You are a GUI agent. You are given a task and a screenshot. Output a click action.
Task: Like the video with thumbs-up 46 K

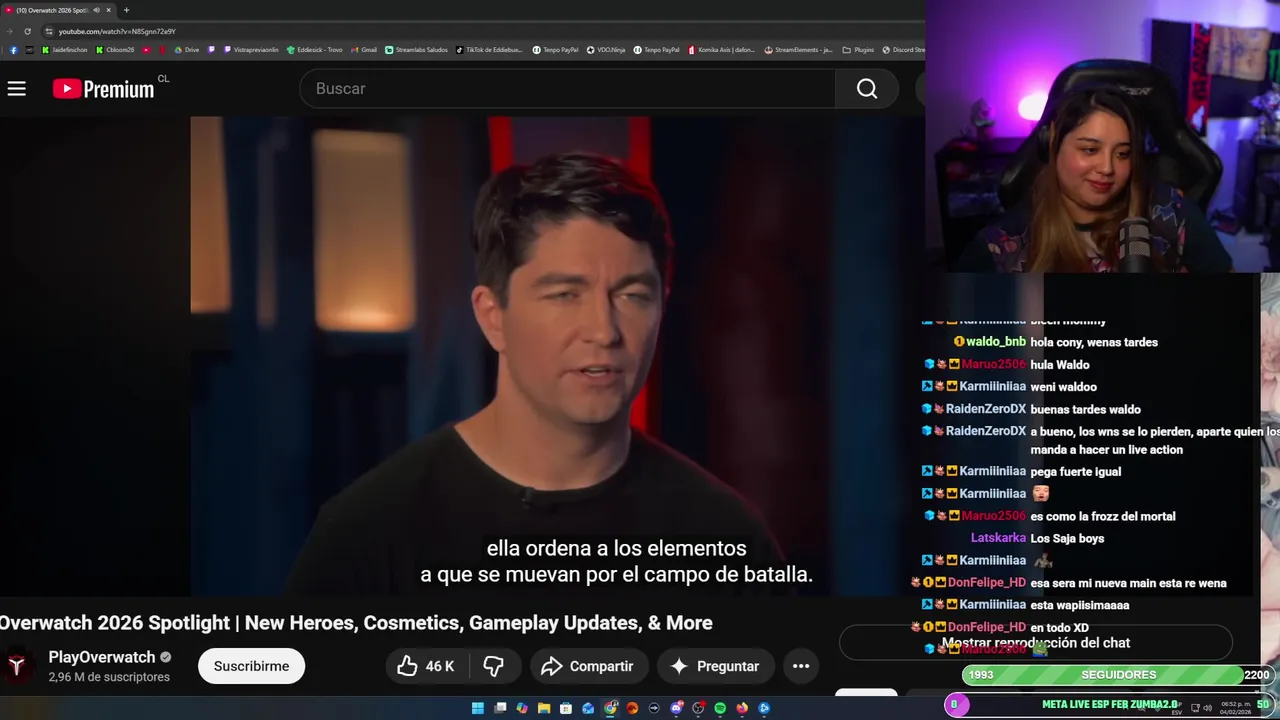click(426, 666)
